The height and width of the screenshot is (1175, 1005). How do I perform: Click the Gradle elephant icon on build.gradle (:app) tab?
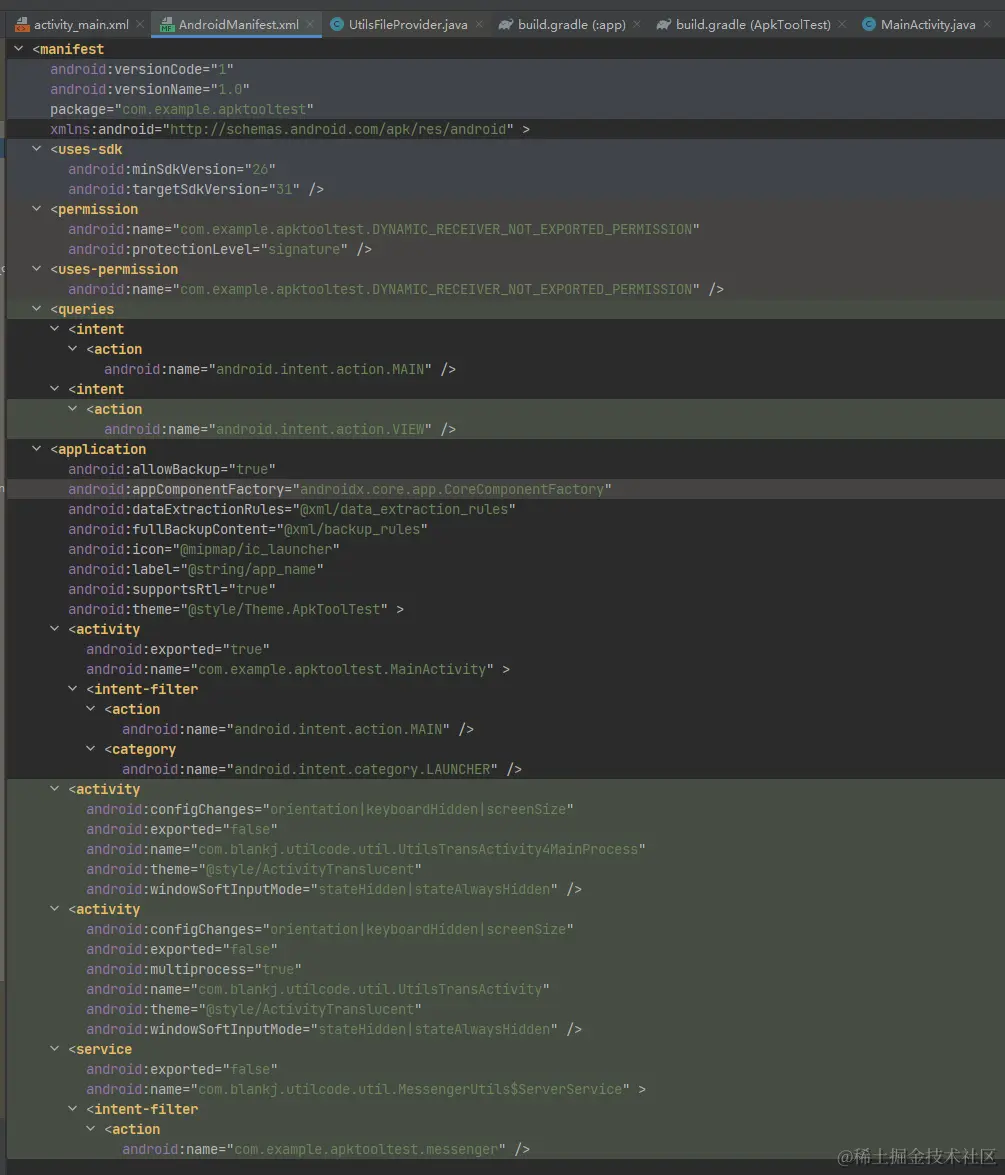[506, 25]
